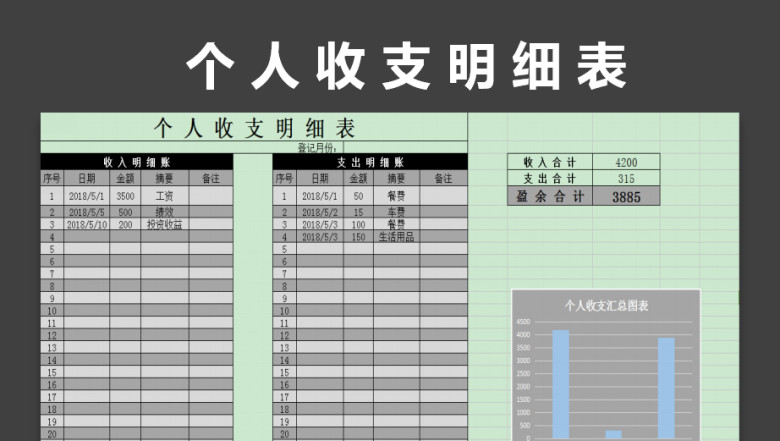Viewport: 780px width, 441px height.
Task: Select 金额 column header in income table
Action: tap(125, 178)
